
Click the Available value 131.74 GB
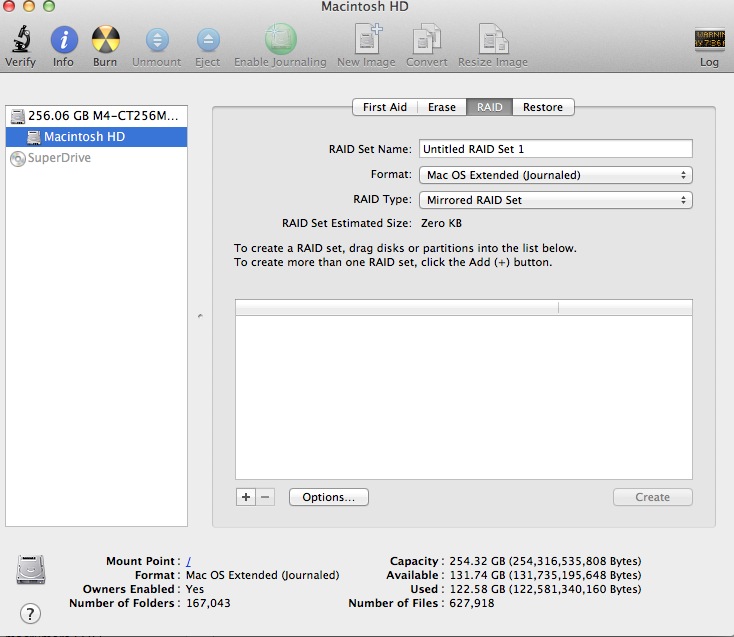(x=545, y=575)
